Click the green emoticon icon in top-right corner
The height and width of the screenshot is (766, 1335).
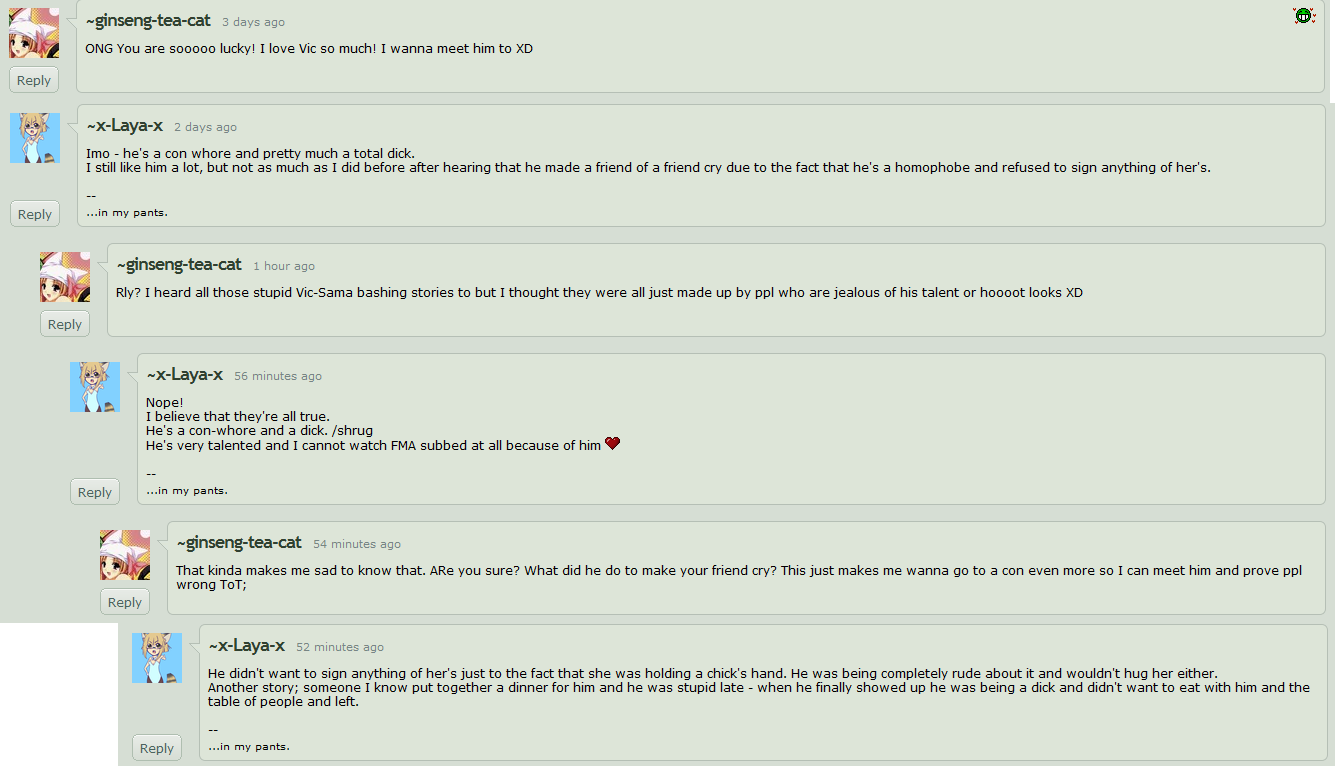pos(1303,16)
